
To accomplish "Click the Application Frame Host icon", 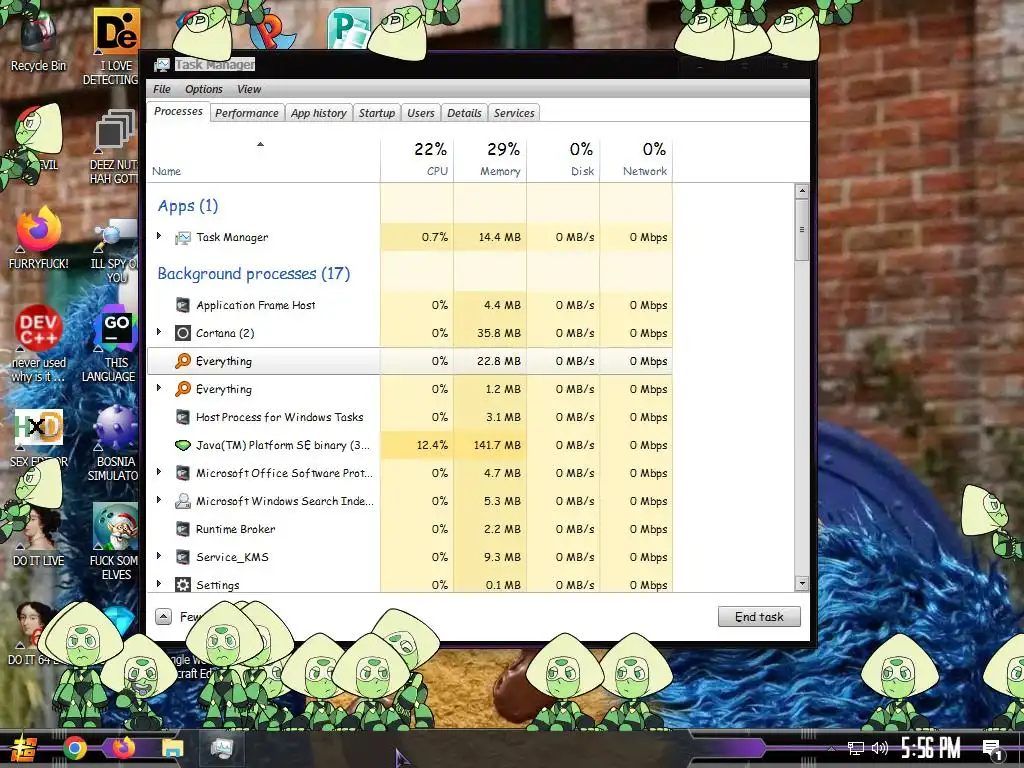I will [x=183, y=305].
